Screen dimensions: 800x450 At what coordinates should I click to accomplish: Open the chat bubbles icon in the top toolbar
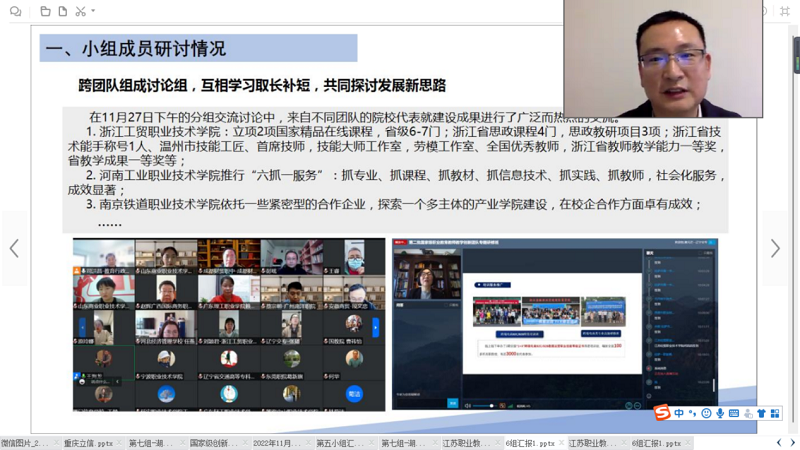[x=15, y=11]
